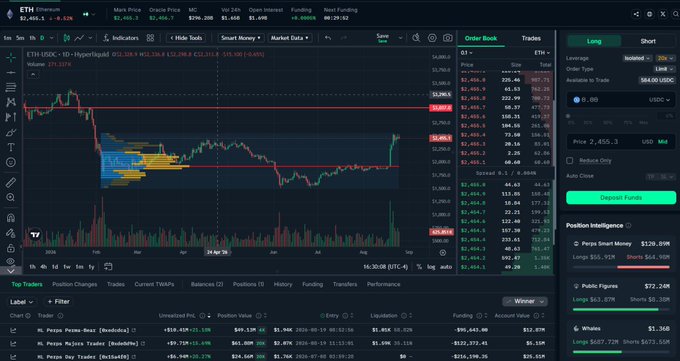
Task: Switch to the Order Book tab
Action: pos(481,38)
